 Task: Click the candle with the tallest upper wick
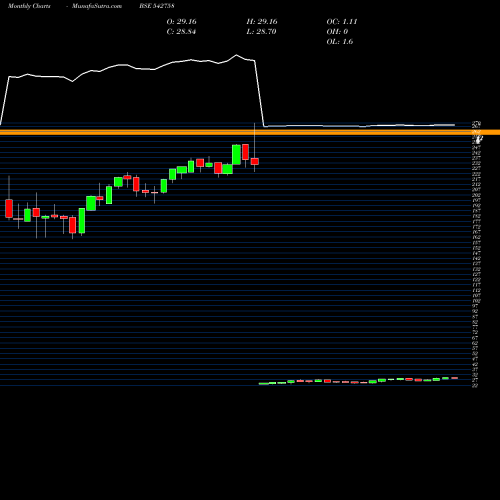255,161
